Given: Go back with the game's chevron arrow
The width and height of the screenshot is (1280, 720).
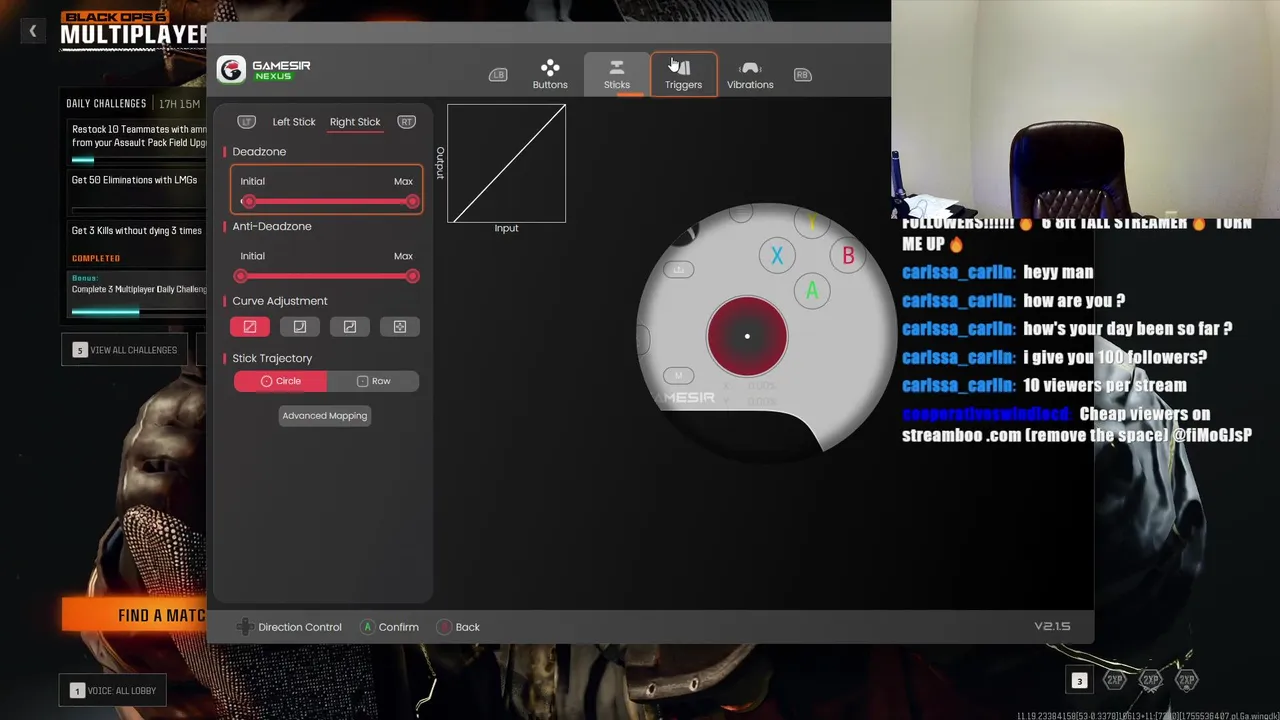Looking at the screenshot, I should (x=33, y=32).
